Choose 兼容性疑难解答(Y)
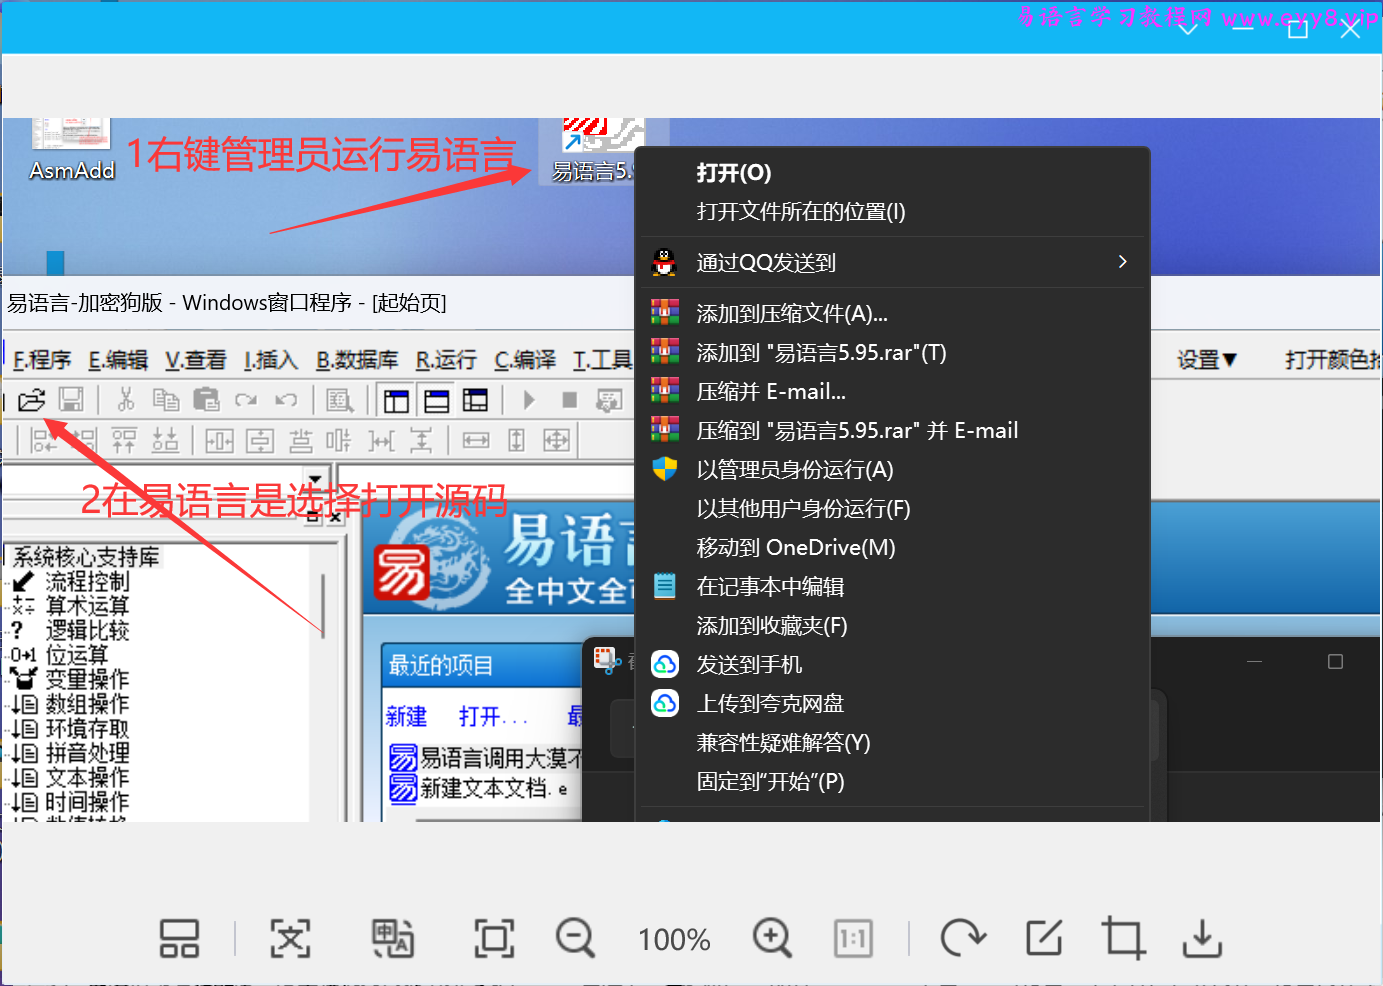The width and height of the screenshot is (1383, 986). click(x=892, y=743)
